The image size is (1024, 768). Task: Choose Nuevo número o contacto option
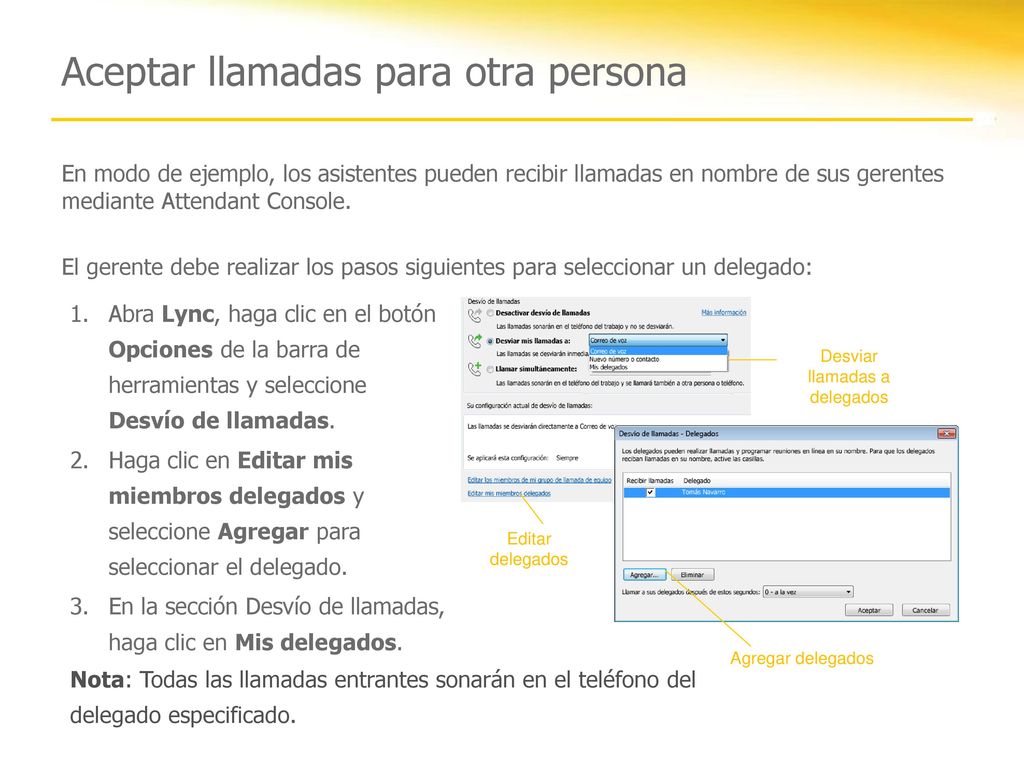[x=658, y=359]
